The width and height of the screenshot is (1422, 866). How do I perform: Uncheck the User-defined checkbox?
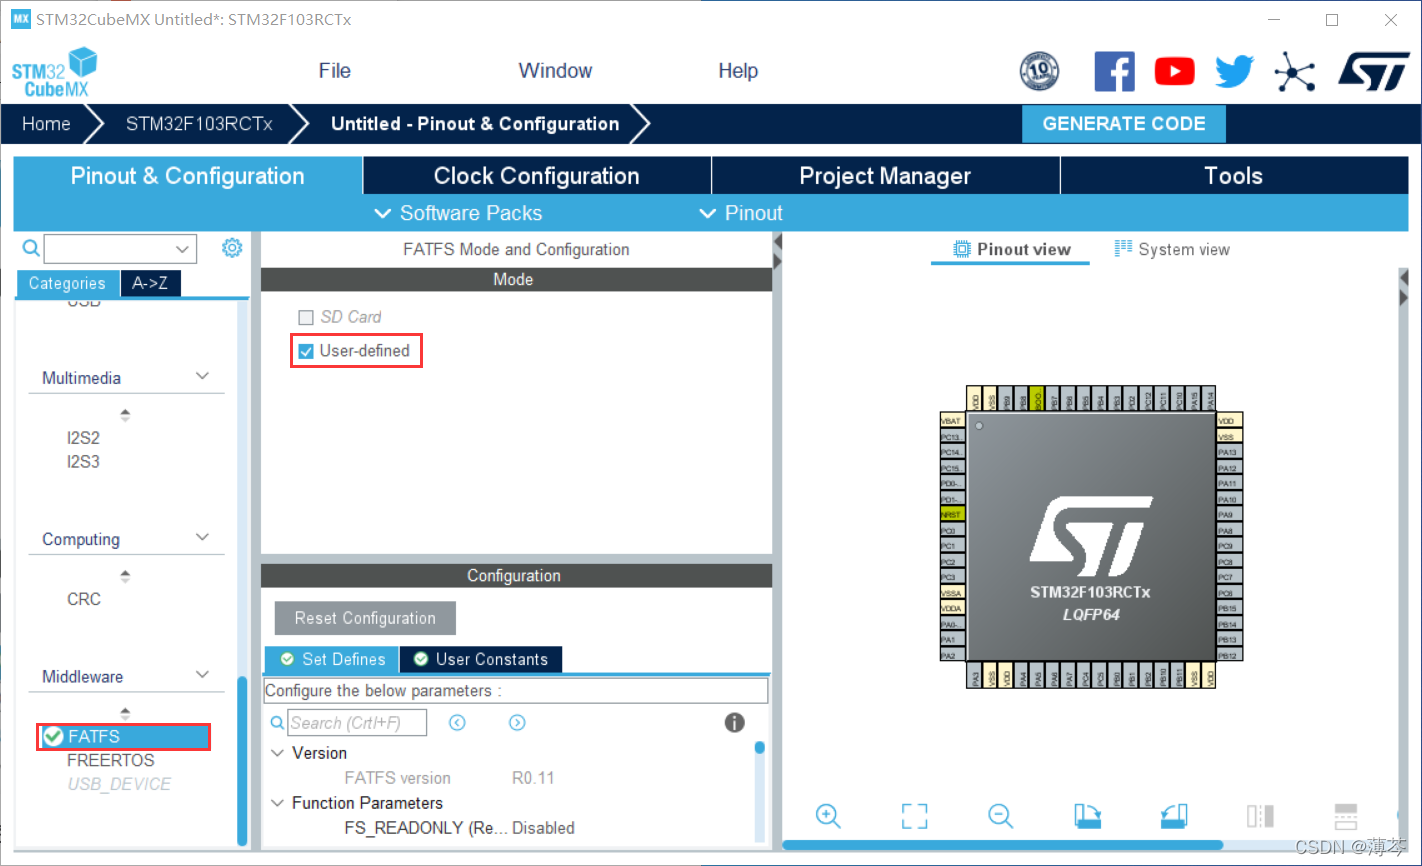pos(306,351)
